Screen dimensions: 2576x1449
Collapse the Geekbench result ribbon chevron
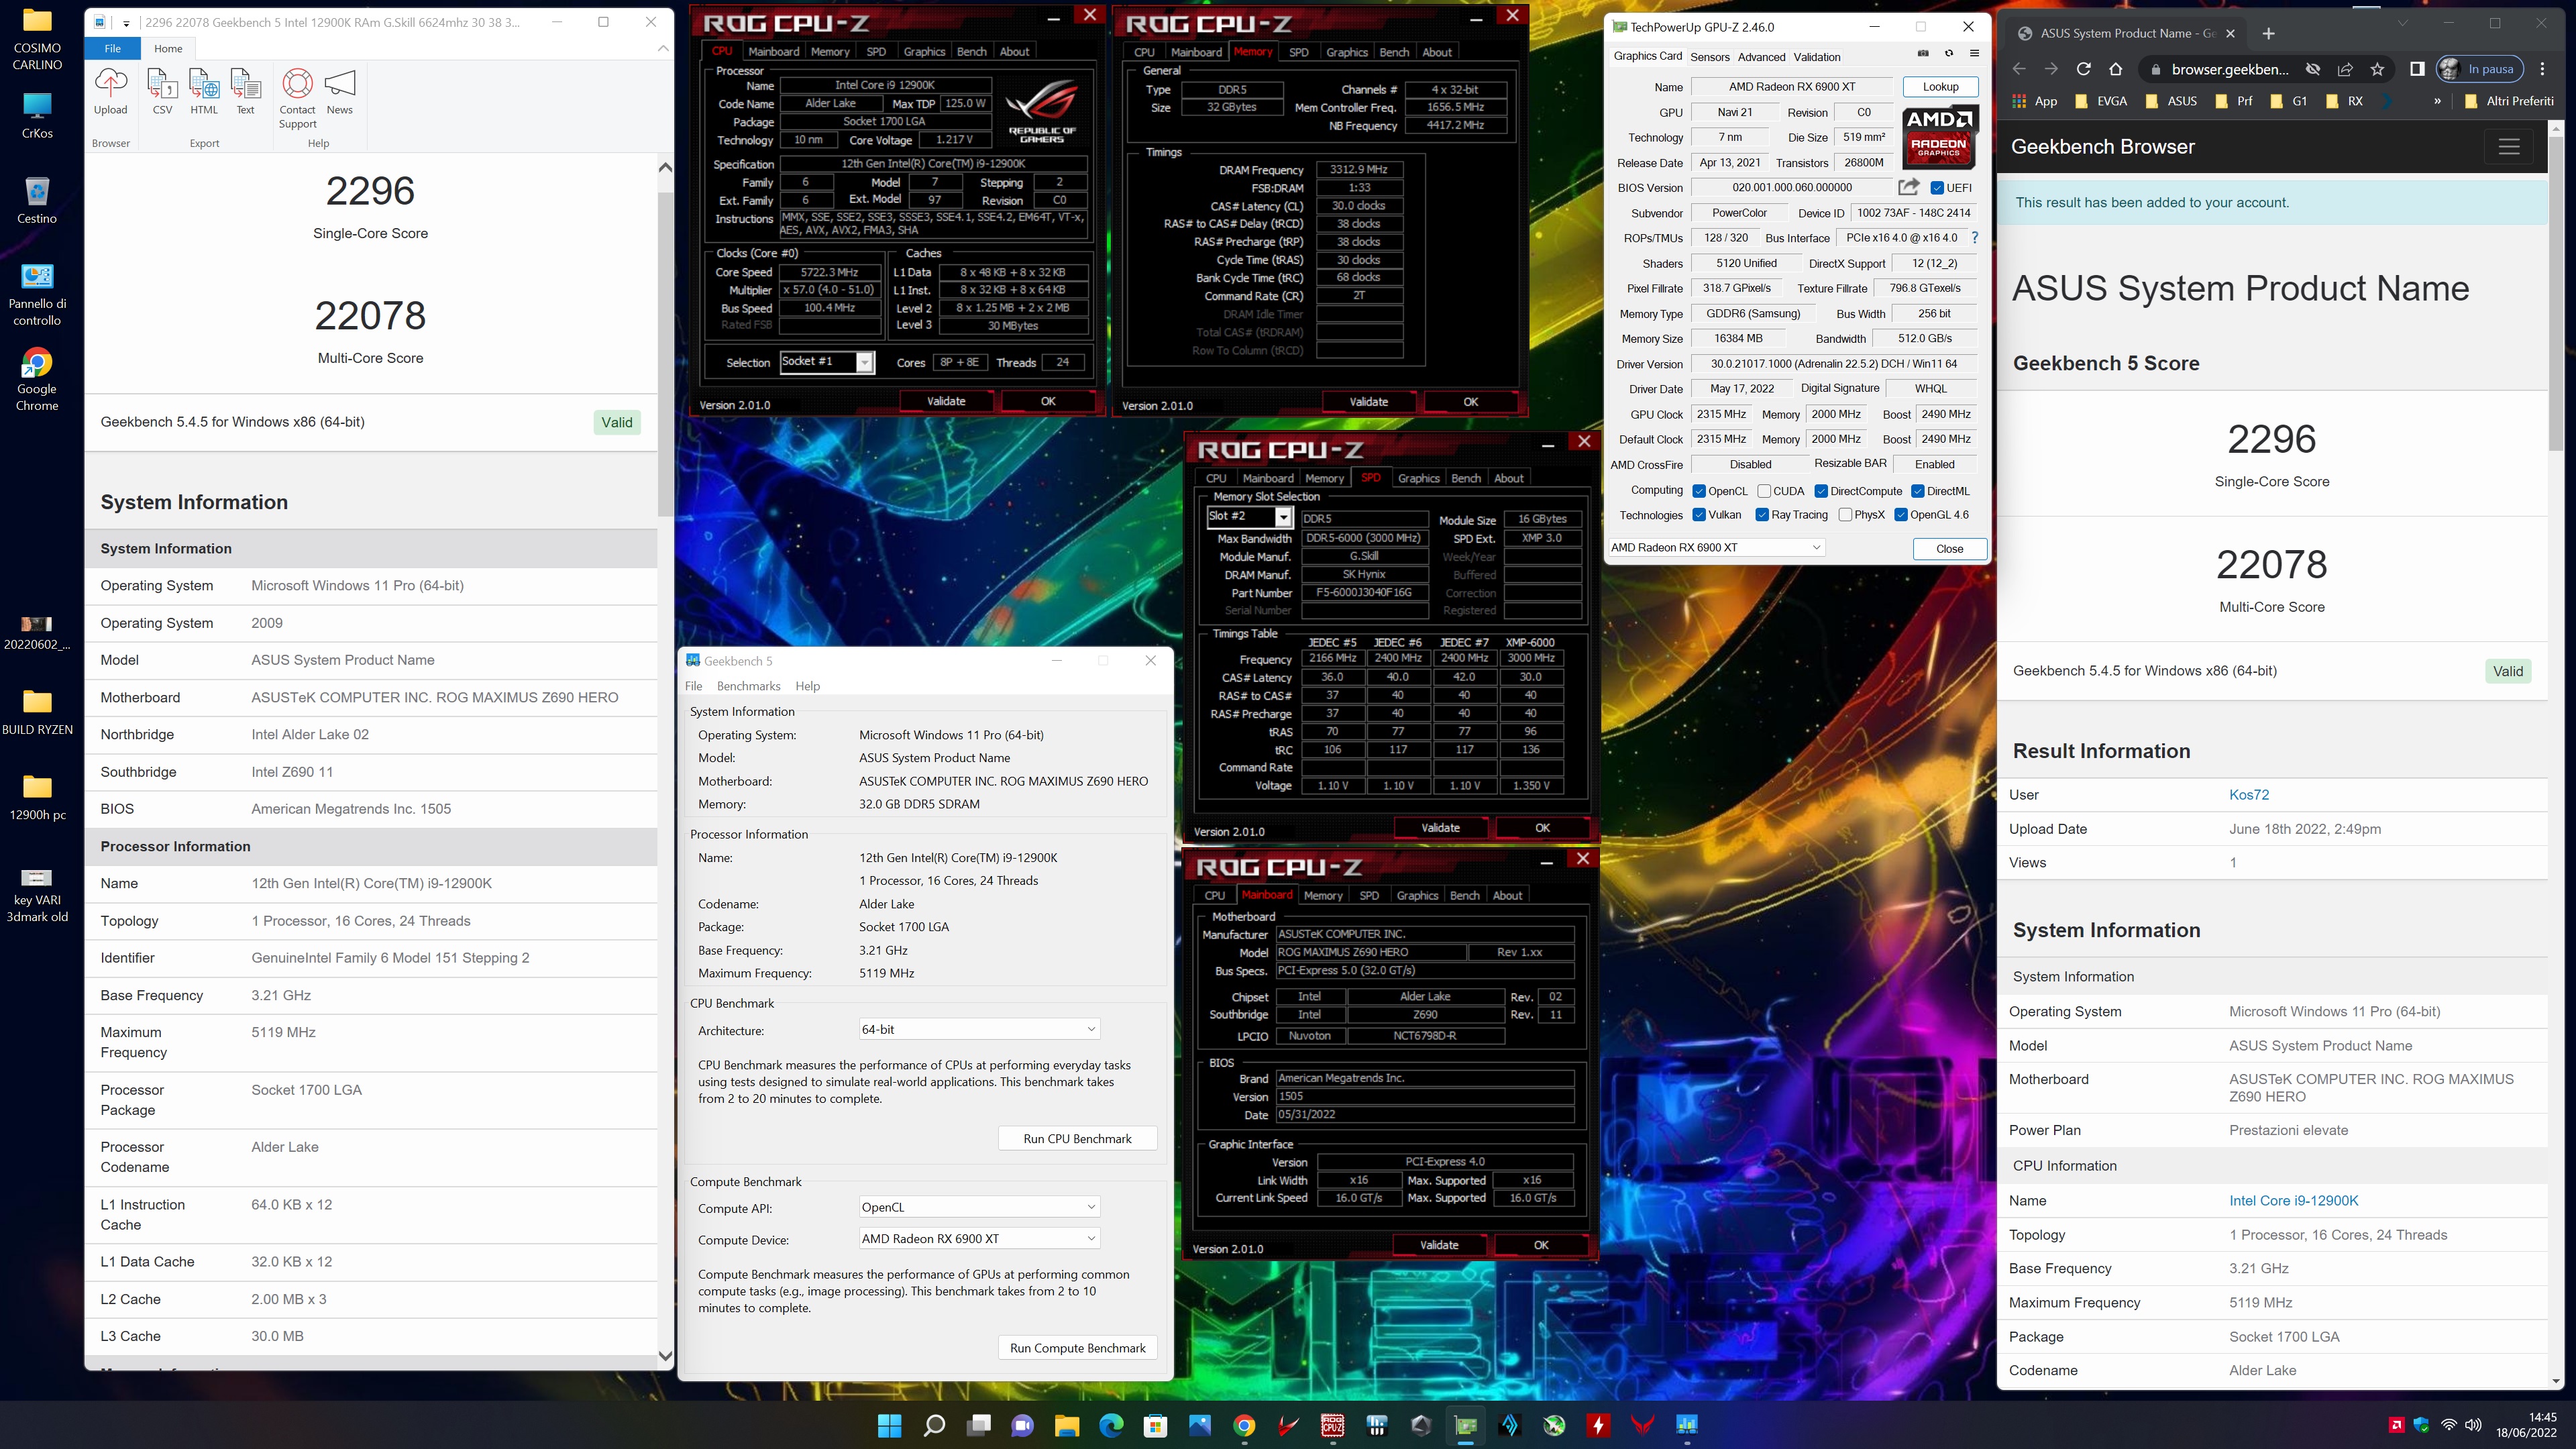click(x=662, y=49)
